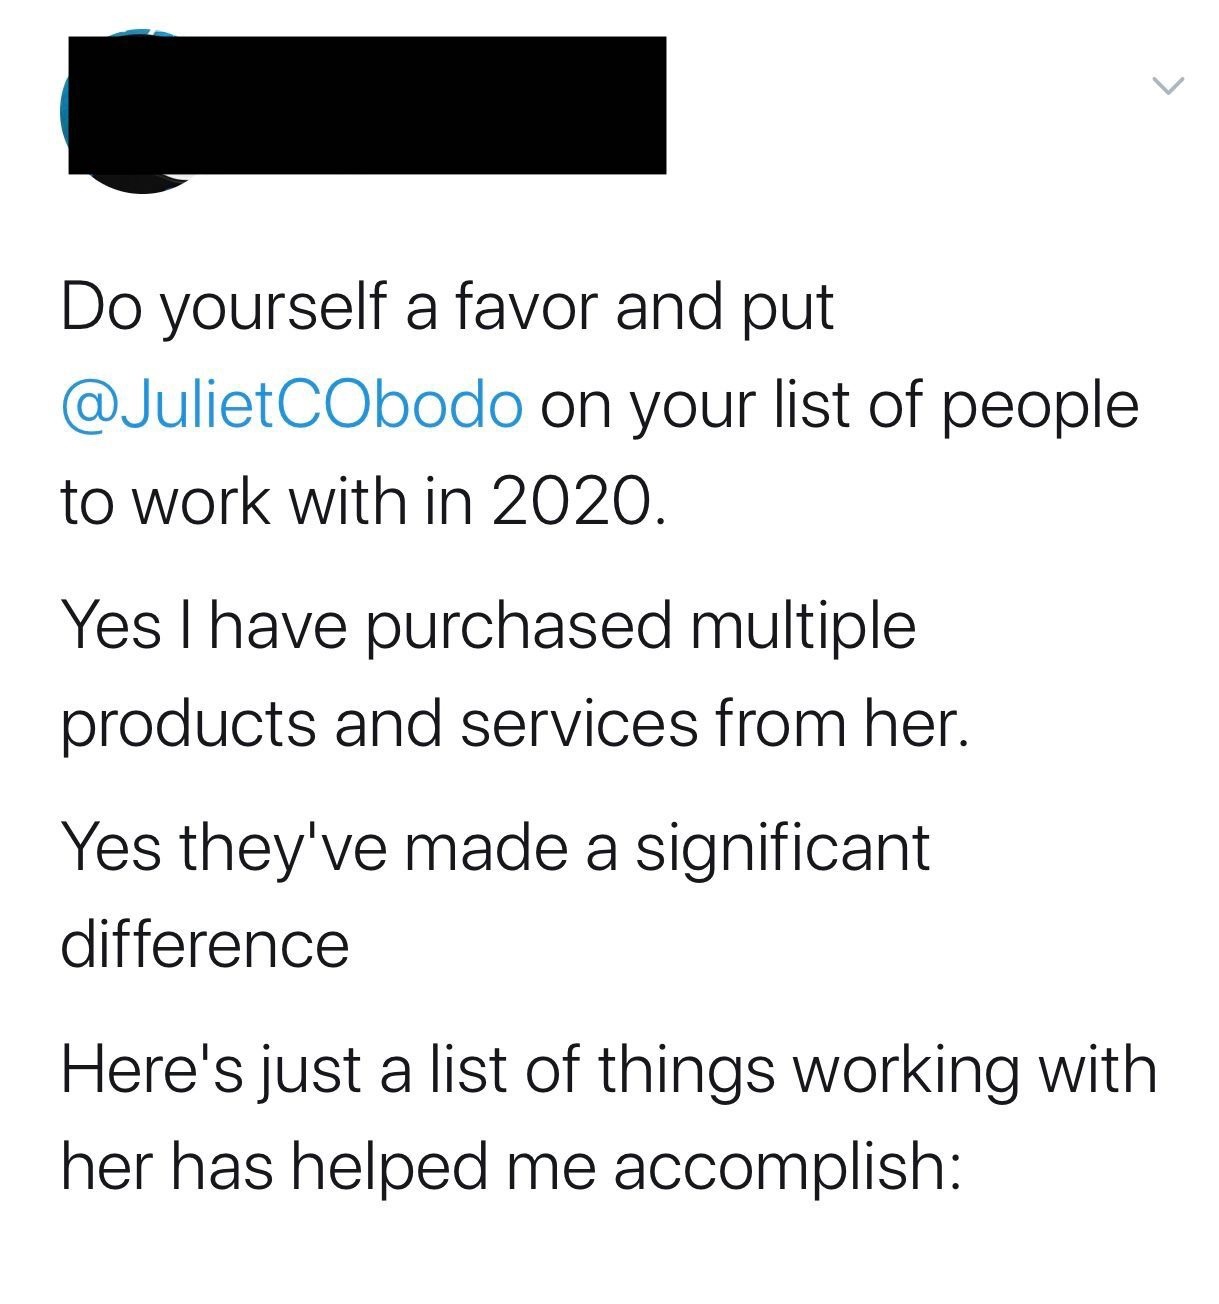
Task: Open the tweet options chevron menu
Action: 1167,86
